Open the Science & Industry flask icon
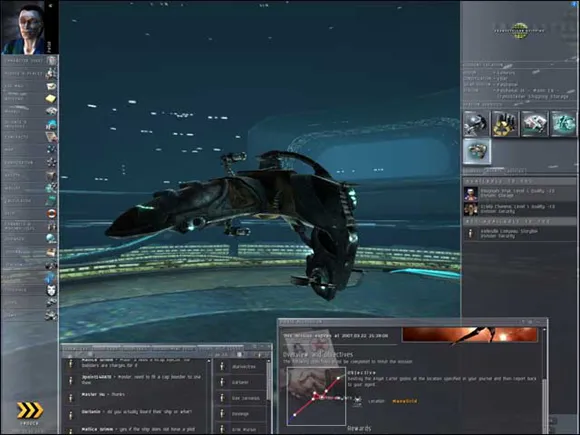 [51, 124]
